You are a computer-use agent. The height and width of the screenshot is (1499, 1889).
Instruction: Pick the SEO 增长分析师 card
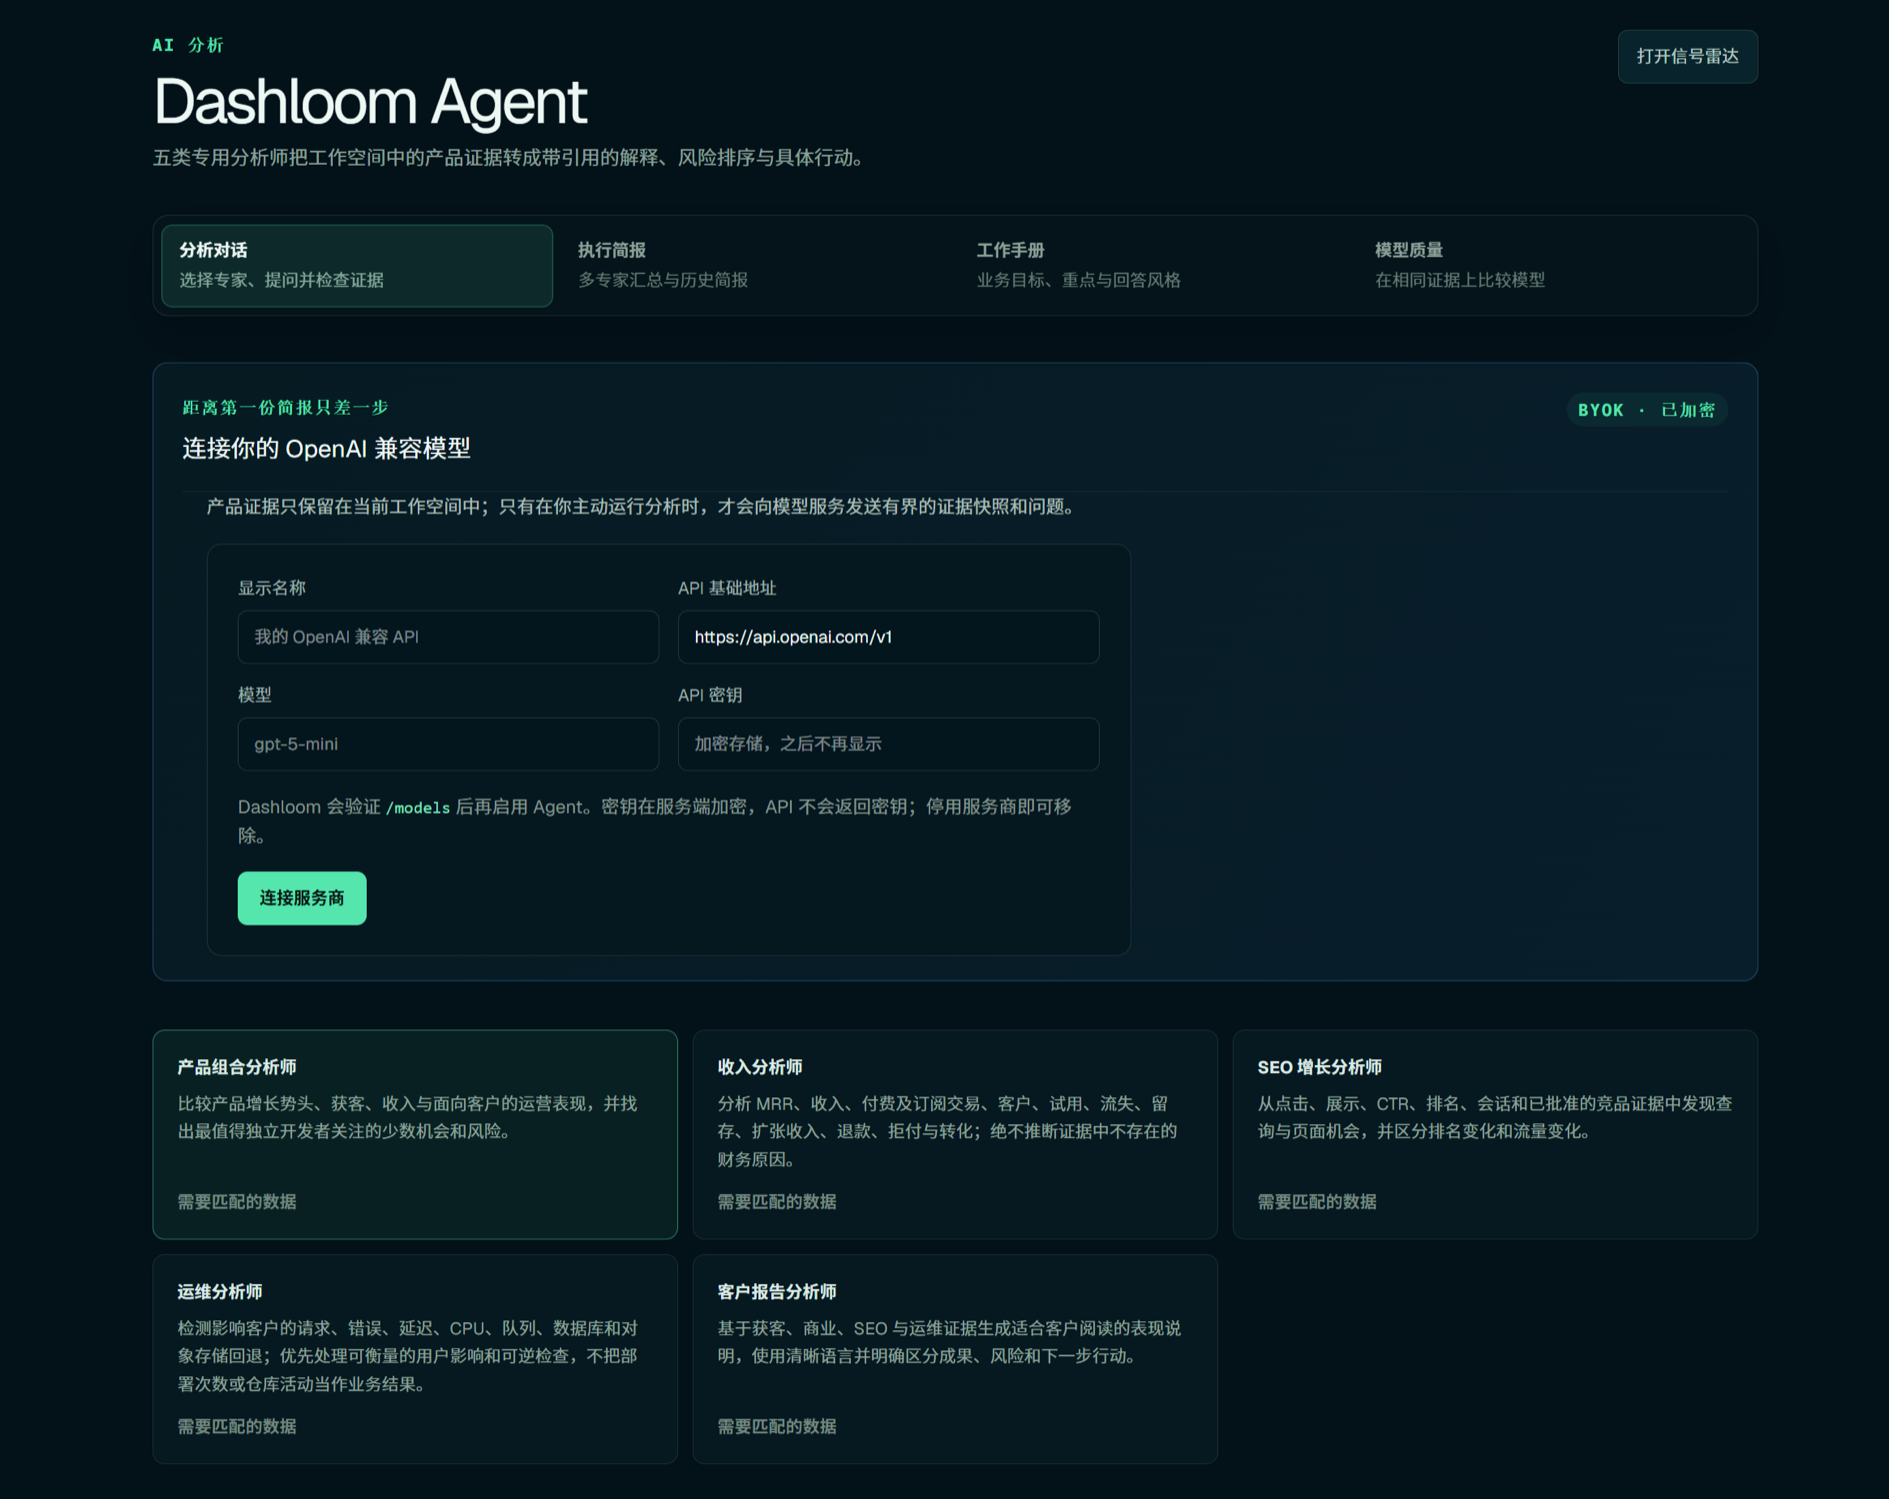[x=1495, y=1134]
